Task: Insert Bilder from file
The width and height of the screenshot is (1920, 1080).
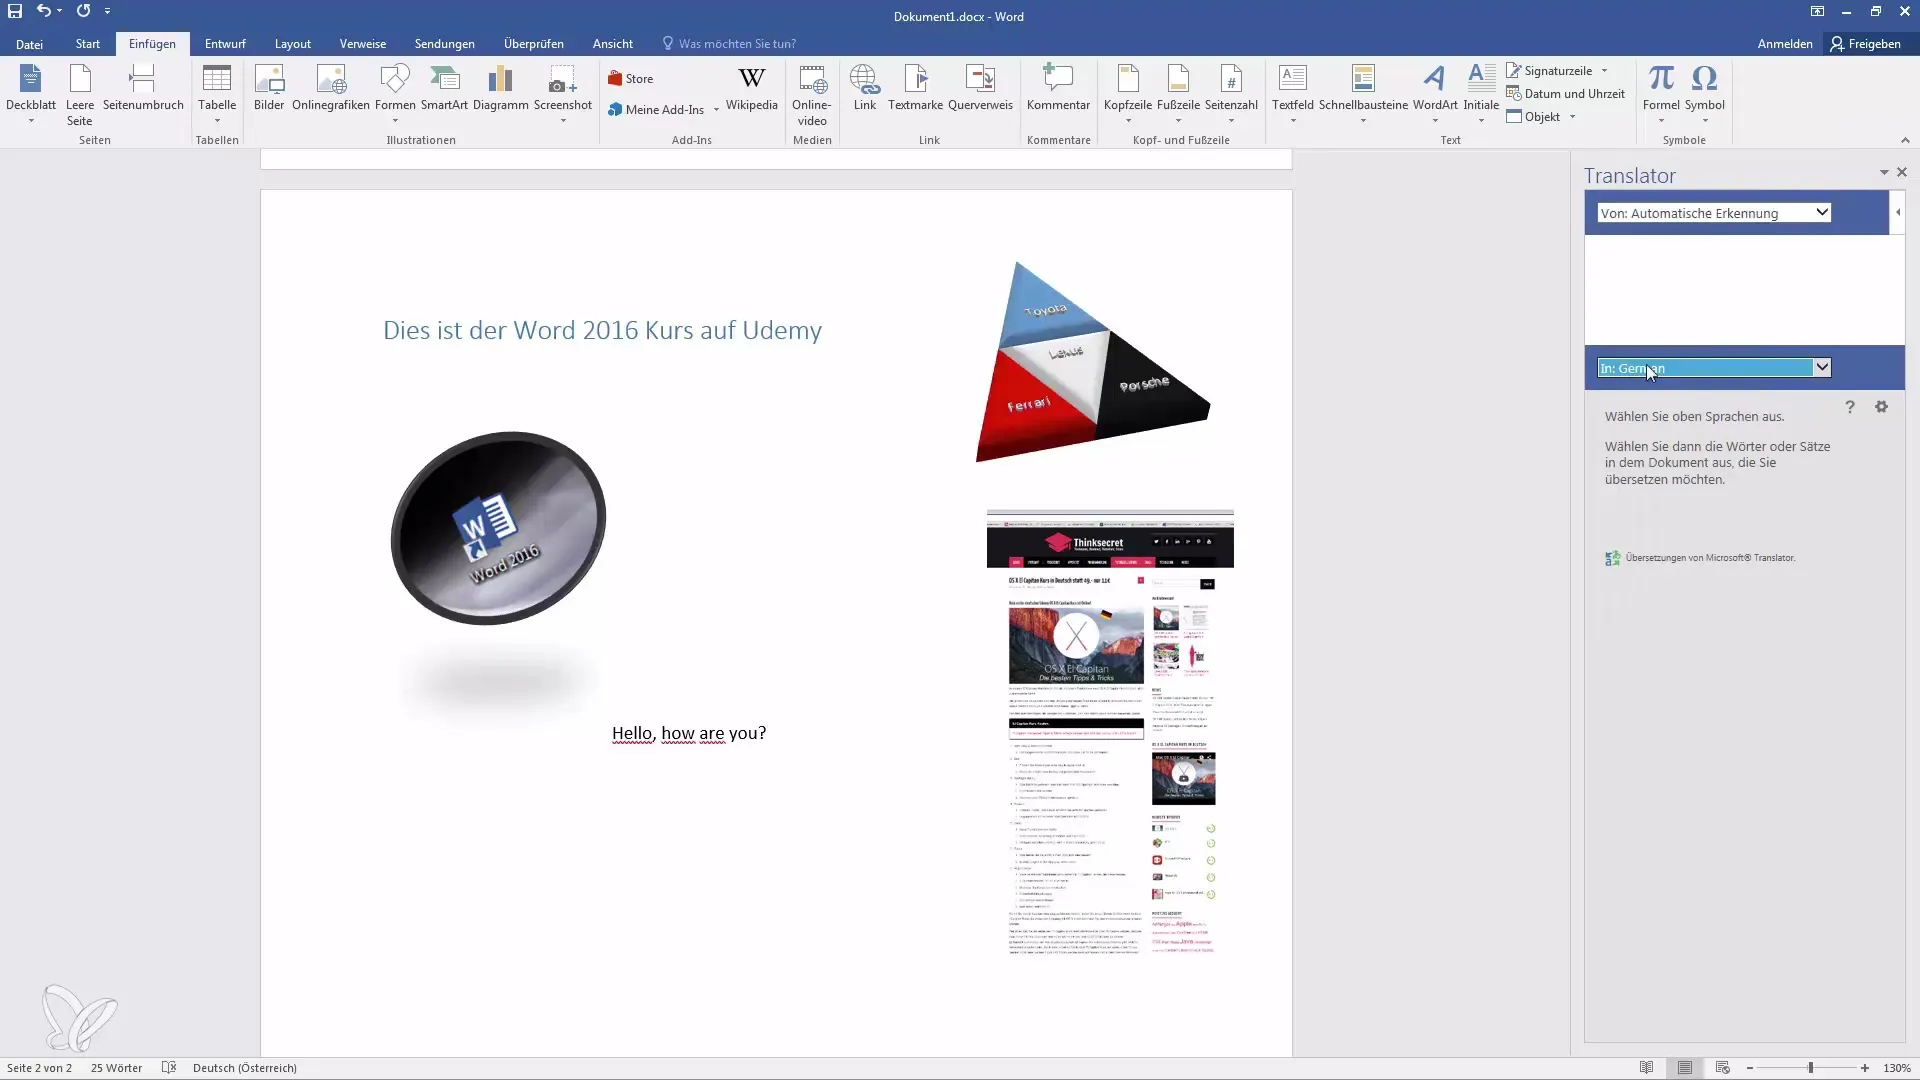Action: click(x=269, y=88)
